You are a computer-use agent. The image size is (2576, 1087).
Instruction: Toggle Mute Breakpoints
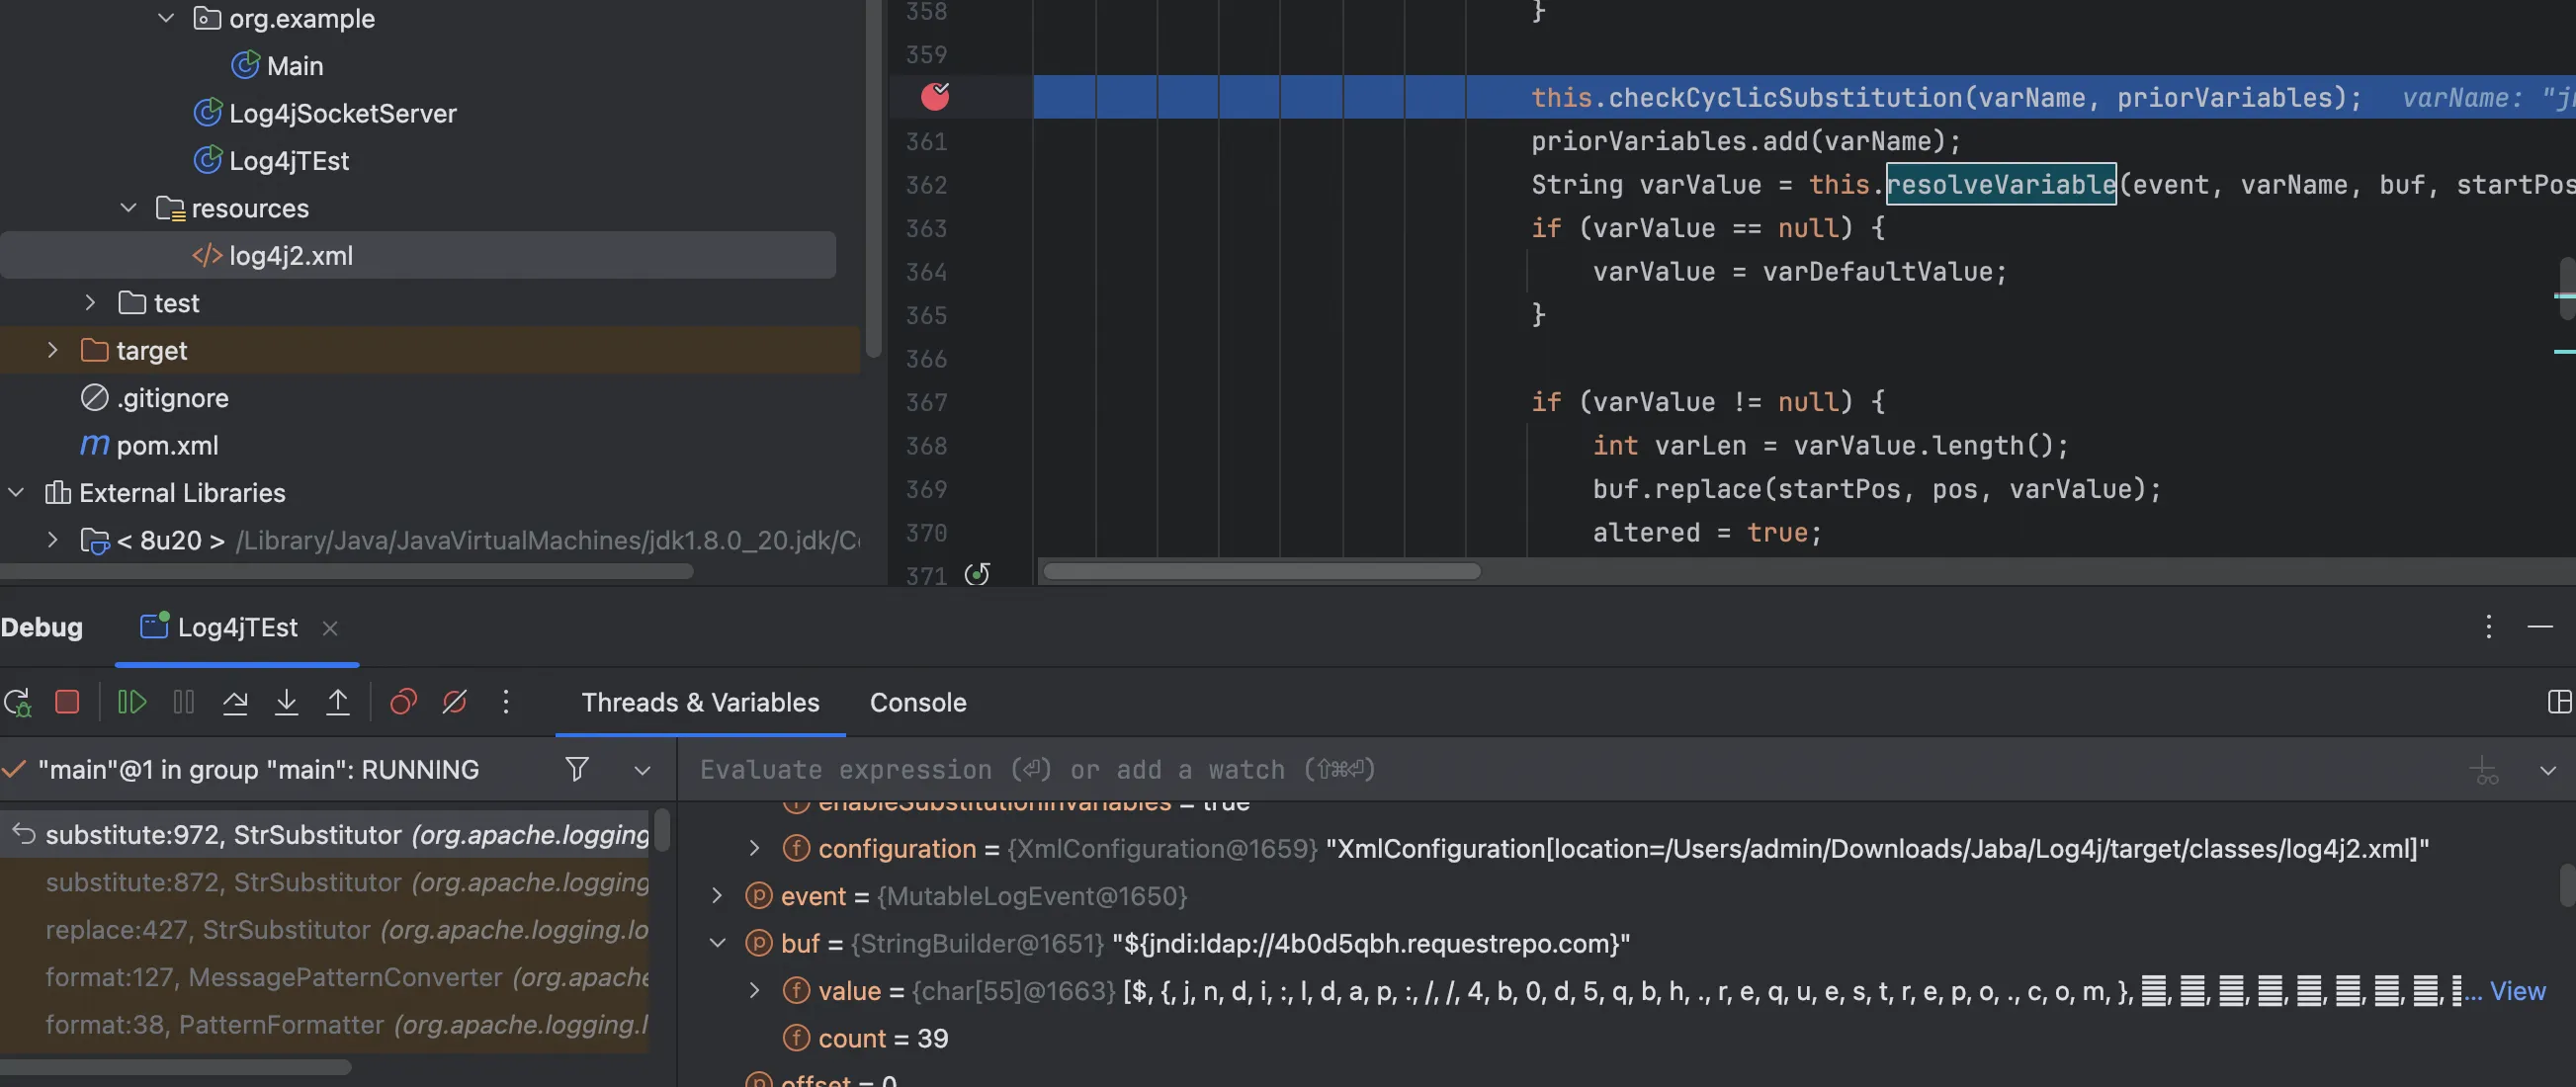click(x=455, y=702)
